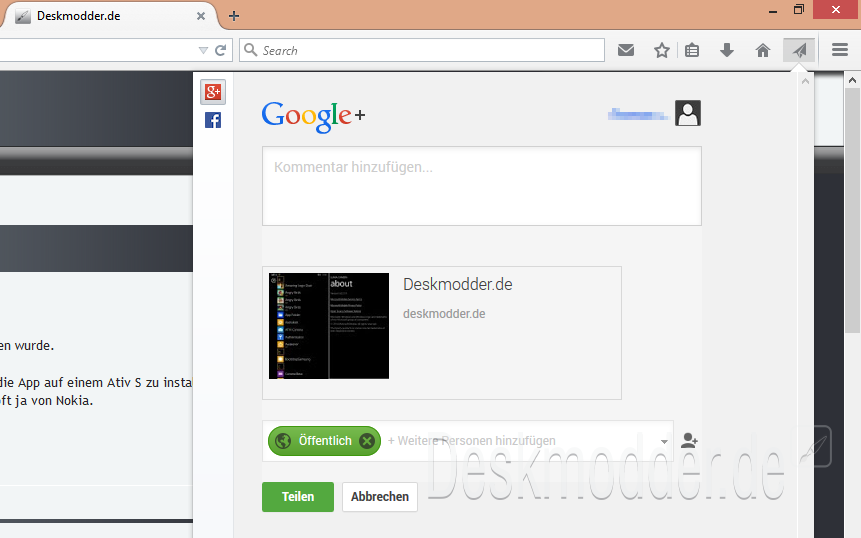The height and width of the screenshot is (538, 861).
Task: Go to Firefox home page icon
Action: tap(763, 51)
